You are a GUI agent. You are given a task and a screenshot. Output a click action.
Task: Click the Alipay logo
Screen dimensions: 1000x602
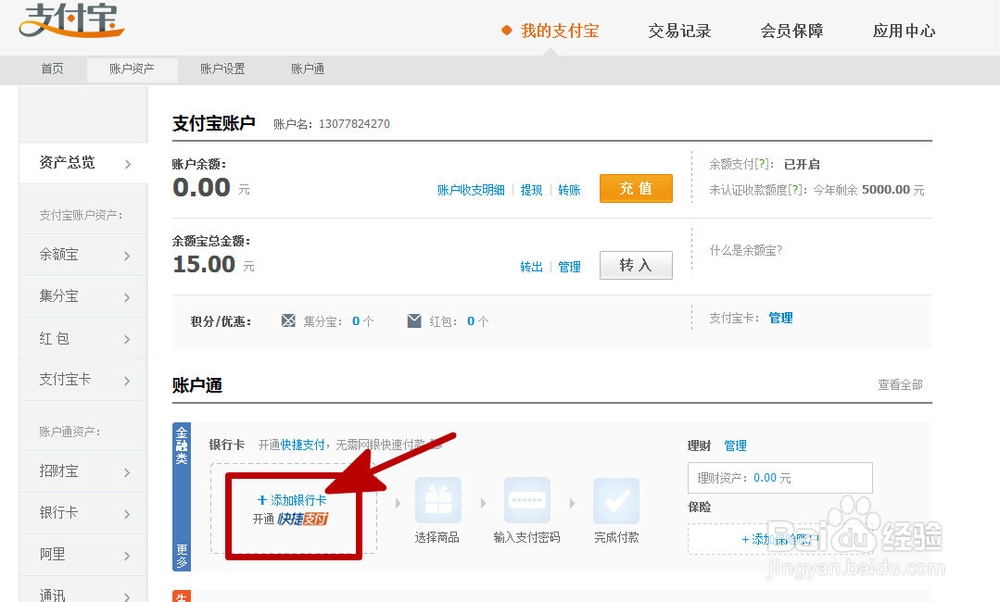click(x=71, y=20)
